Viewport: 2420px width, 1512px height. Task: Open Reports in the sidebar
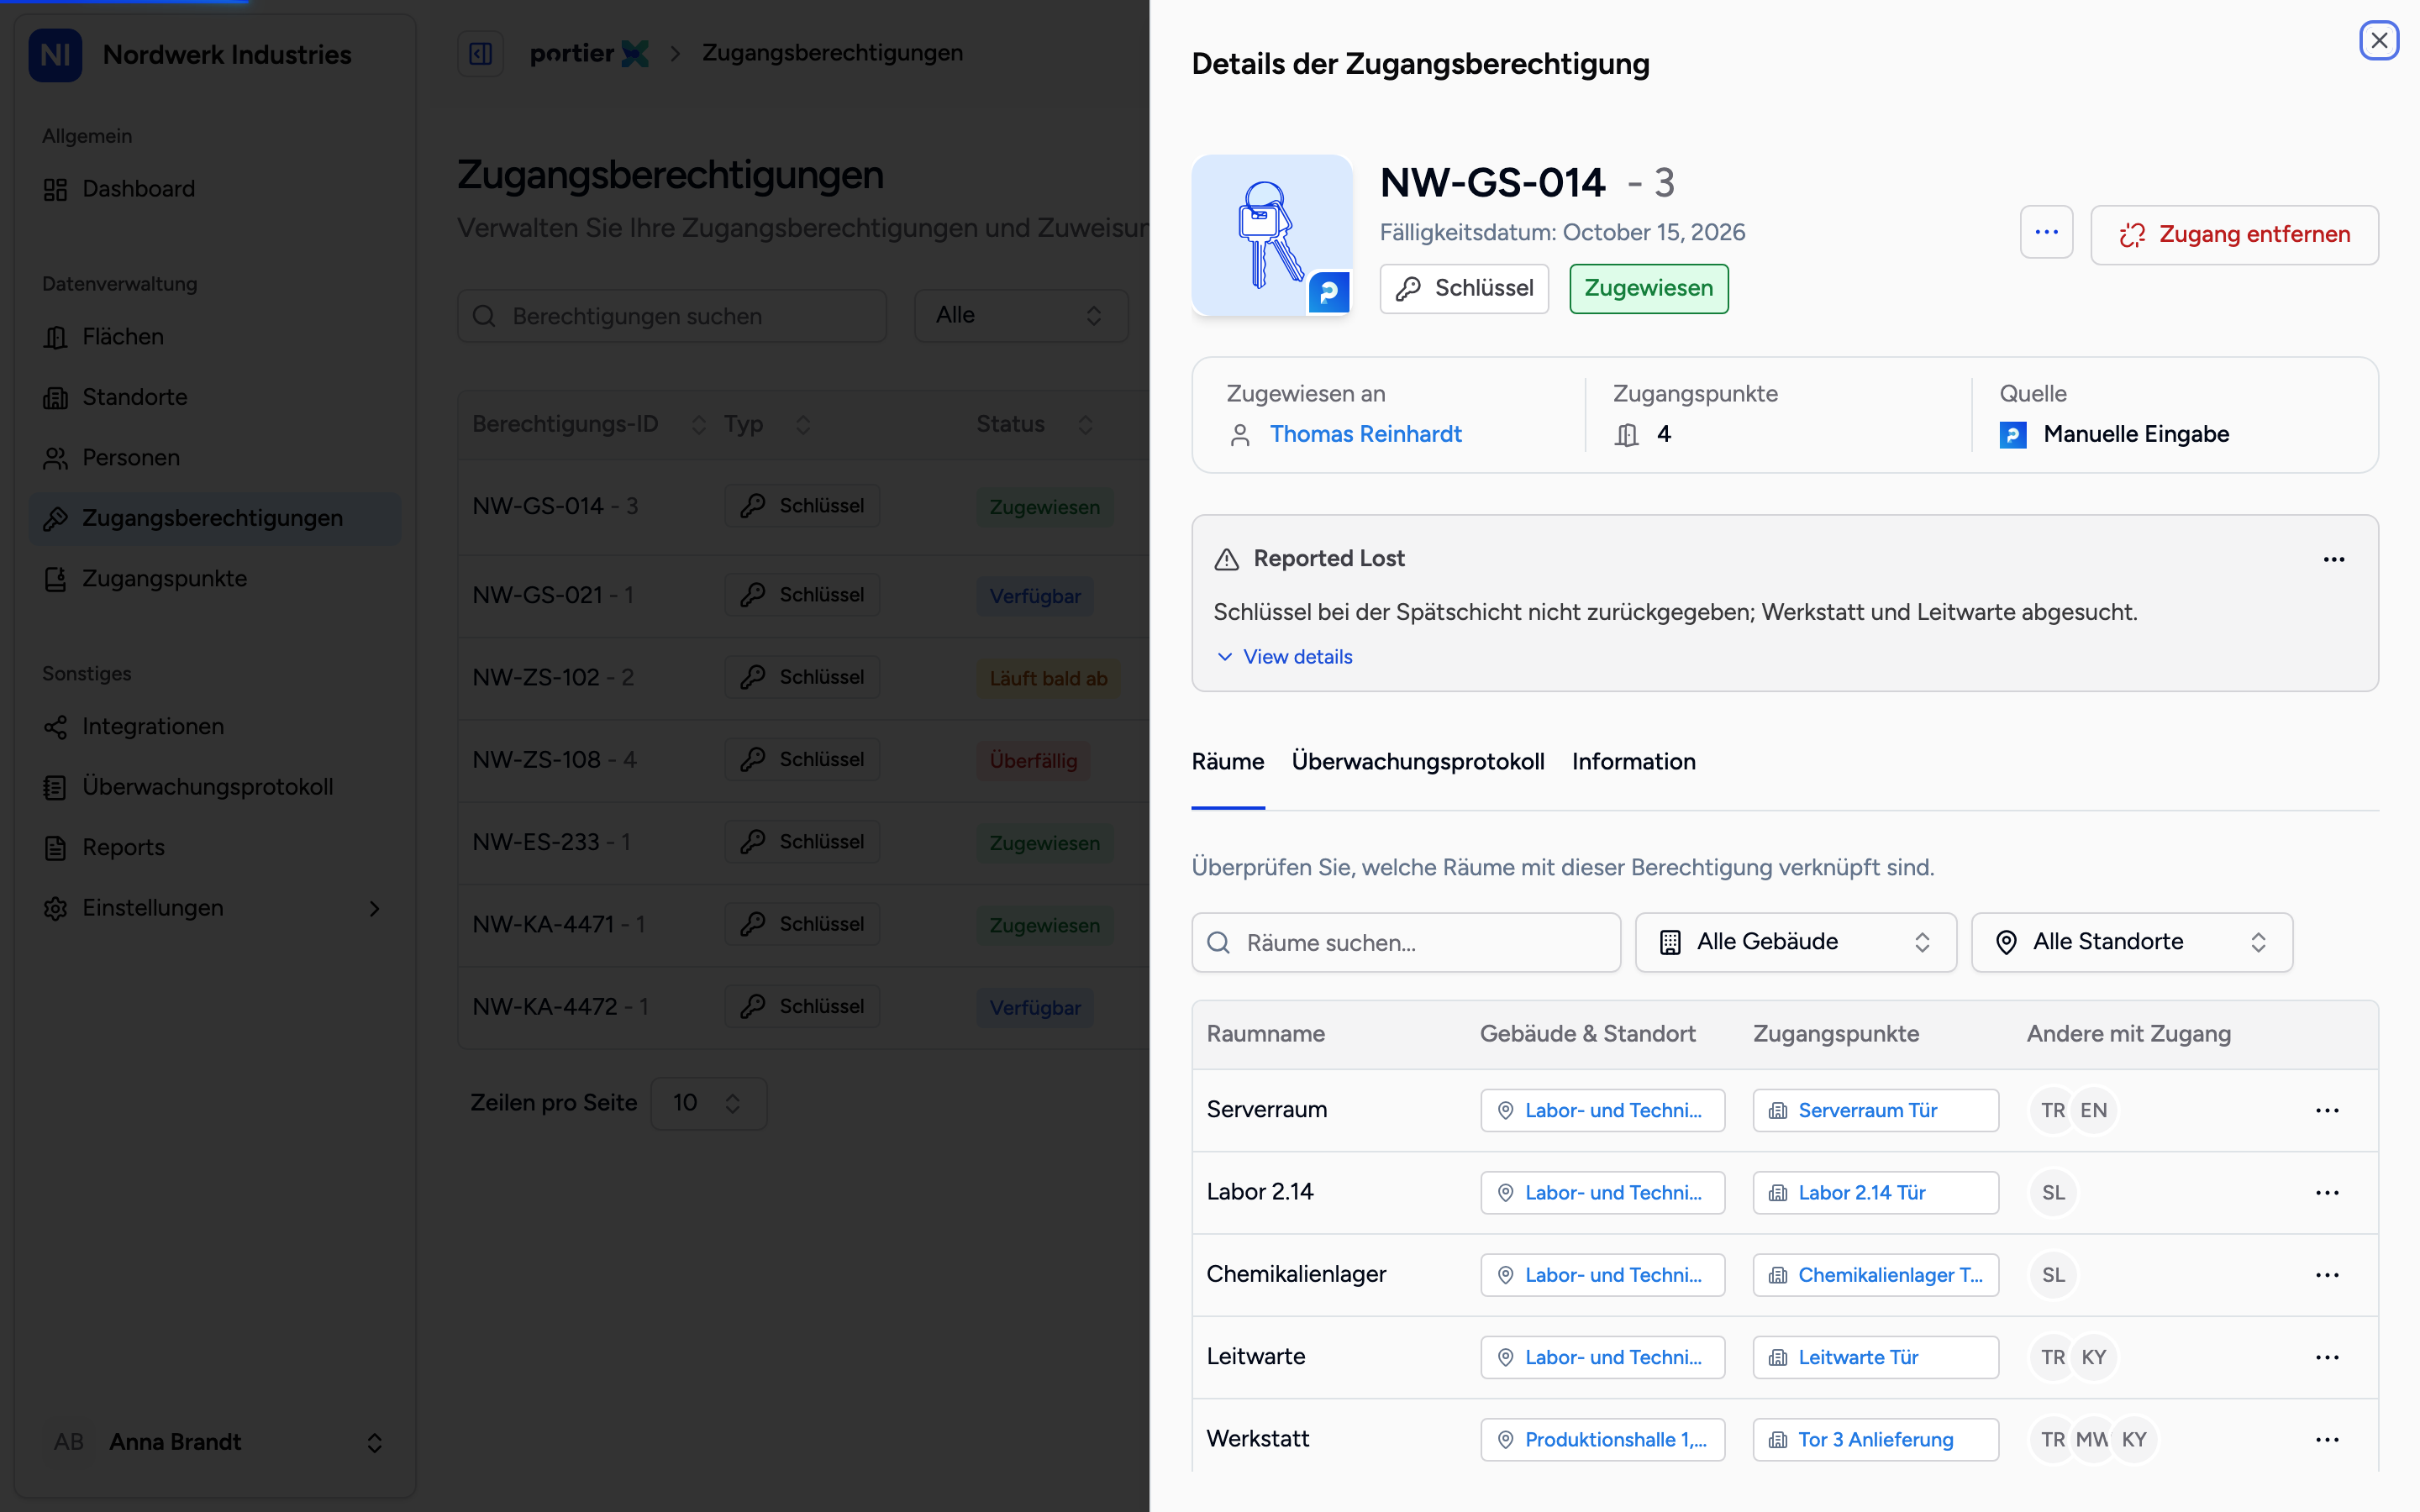215,848
